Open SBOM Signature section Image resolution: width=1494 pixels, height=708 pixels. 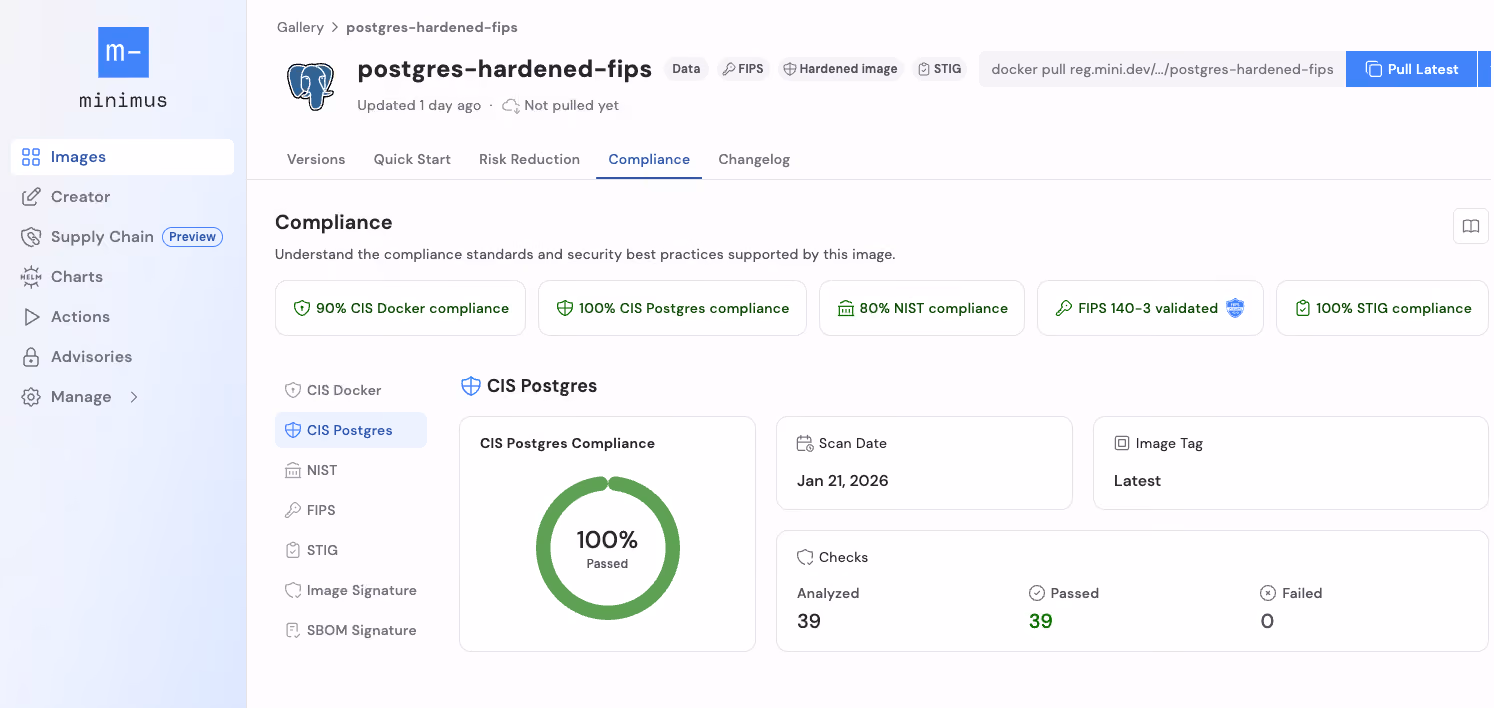click(x=351, y=630)
